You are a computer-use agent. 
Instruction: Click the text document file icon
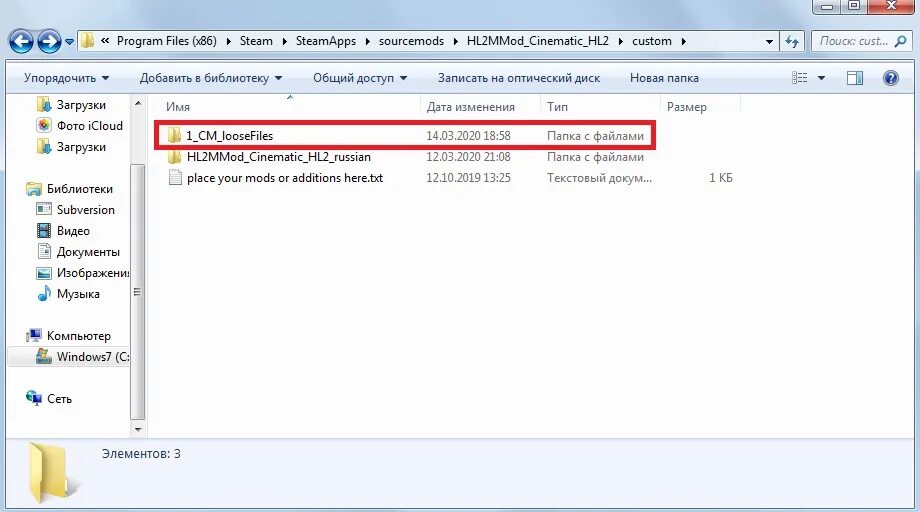174,178
